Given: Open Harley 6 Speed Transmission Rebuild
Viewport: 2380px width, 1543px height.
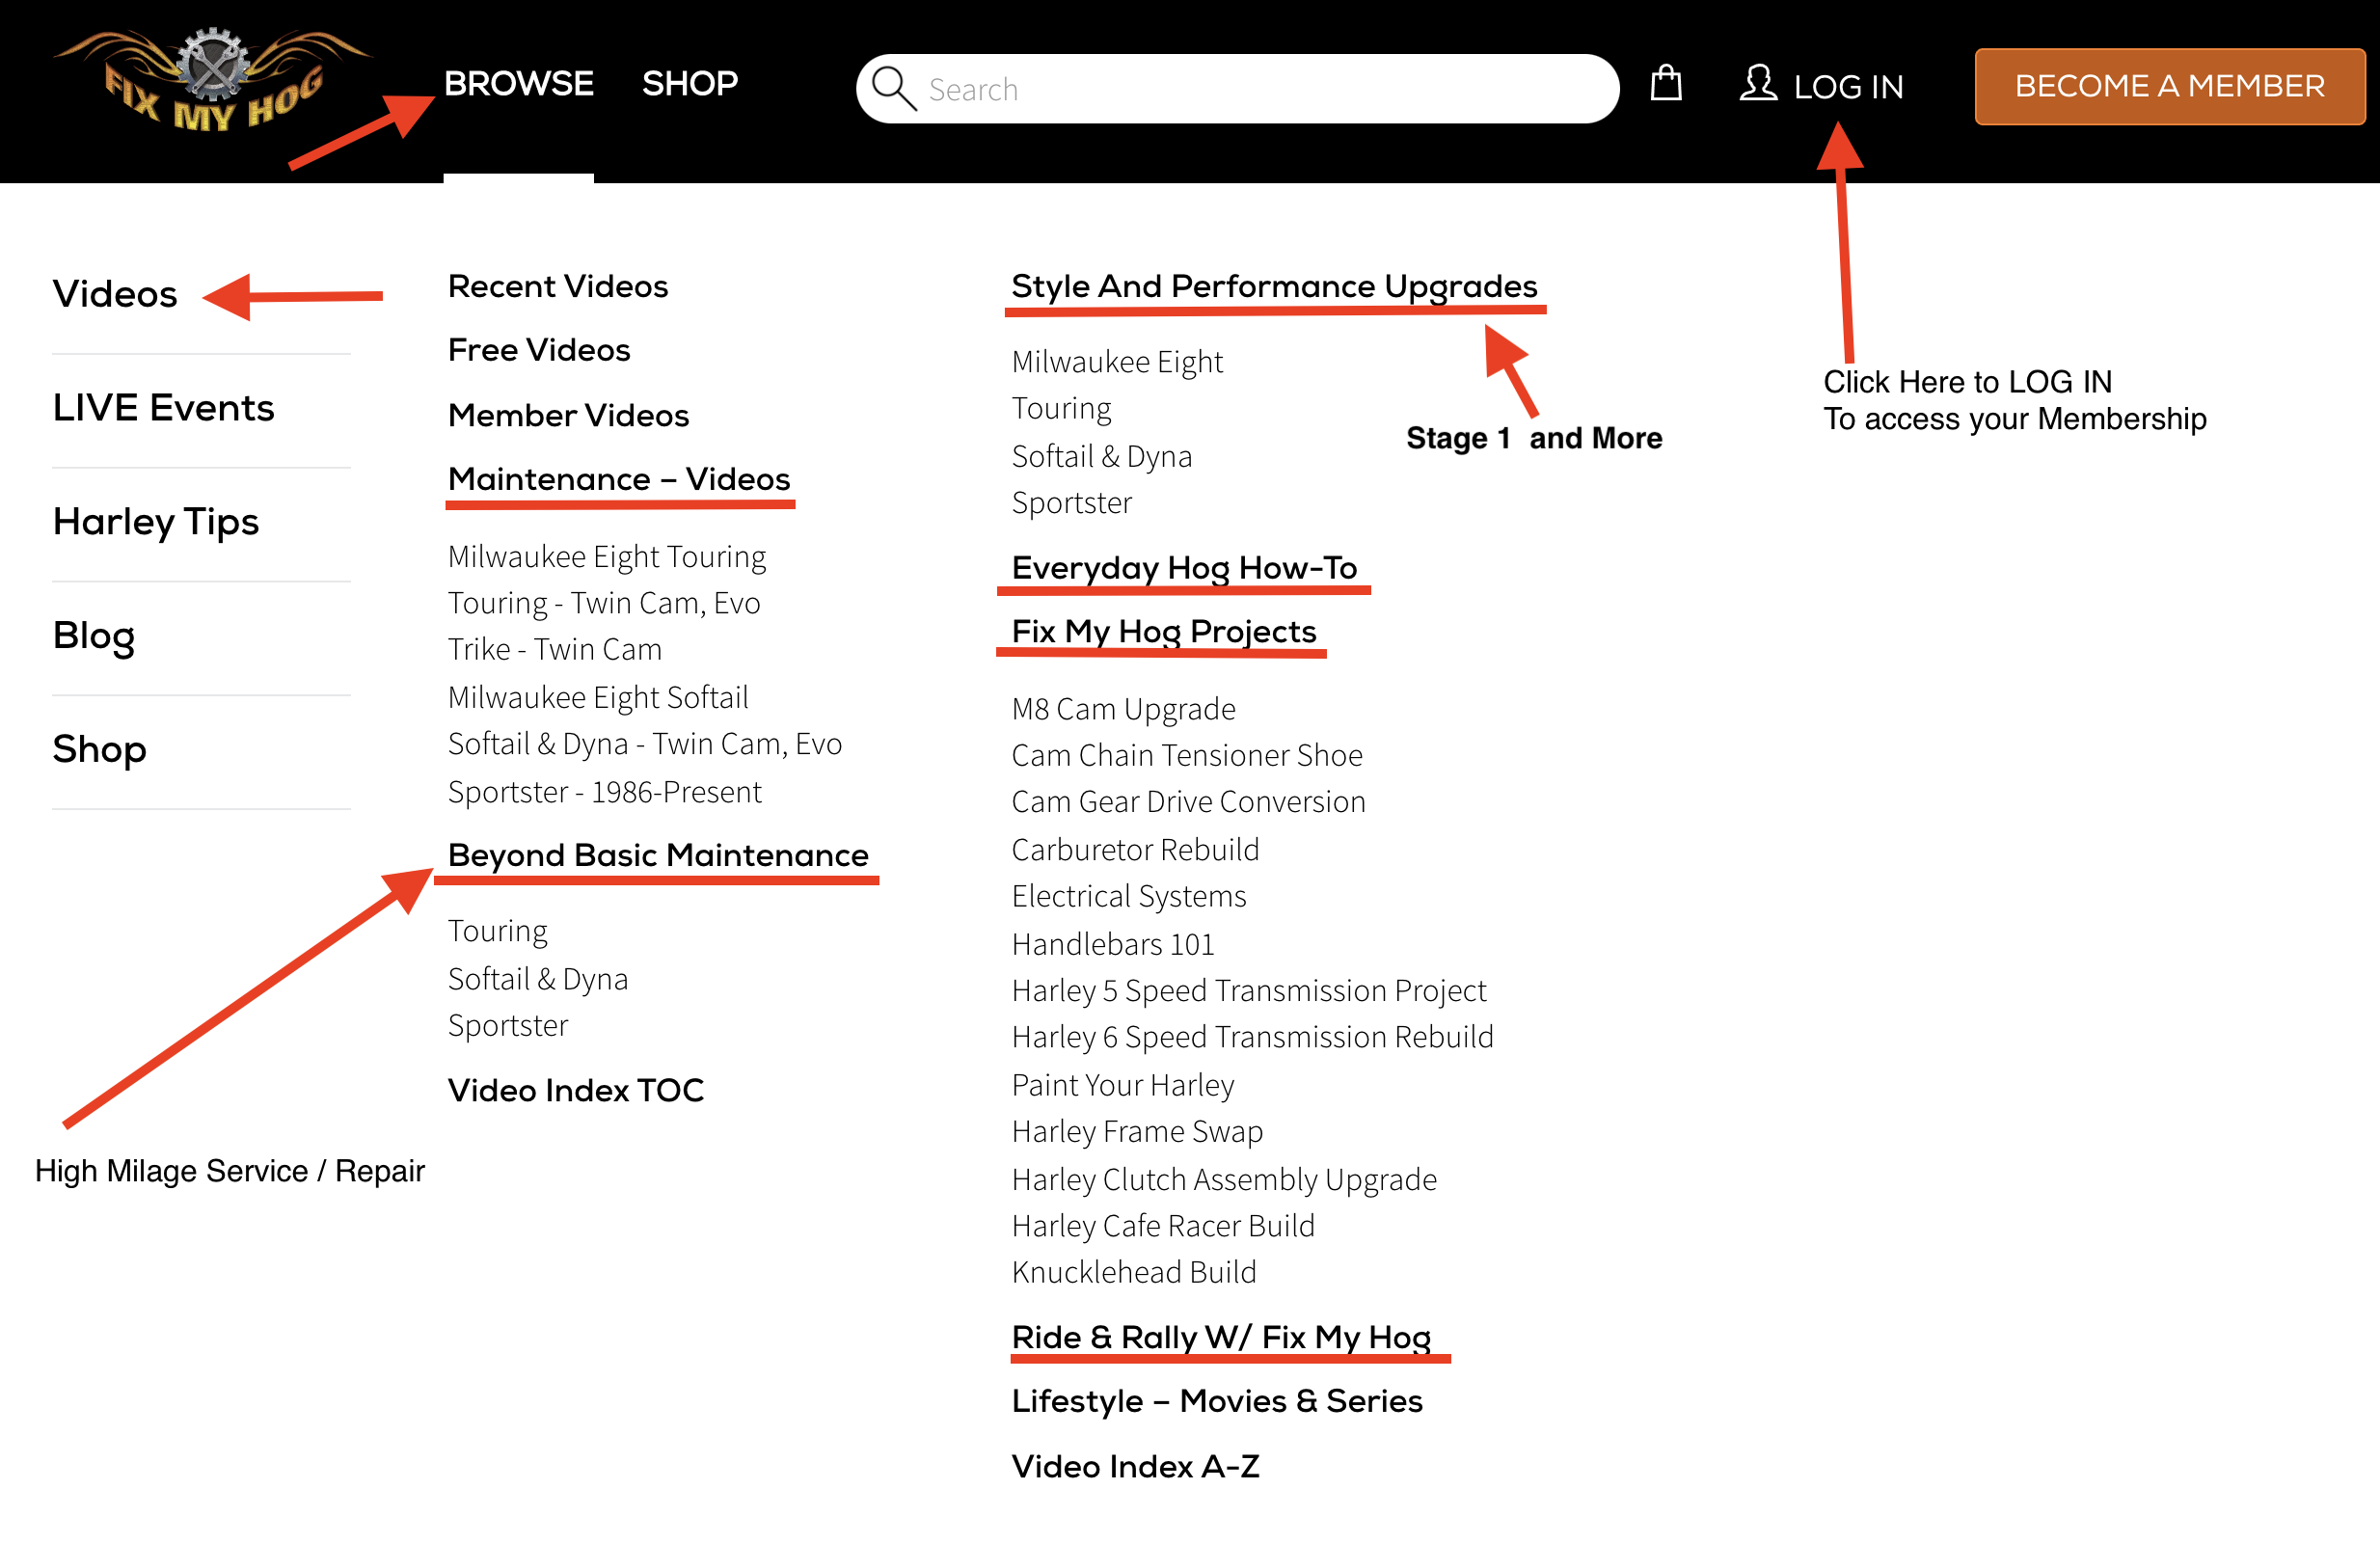Looking at the screenshot, I should (x=1252, y=1037).
